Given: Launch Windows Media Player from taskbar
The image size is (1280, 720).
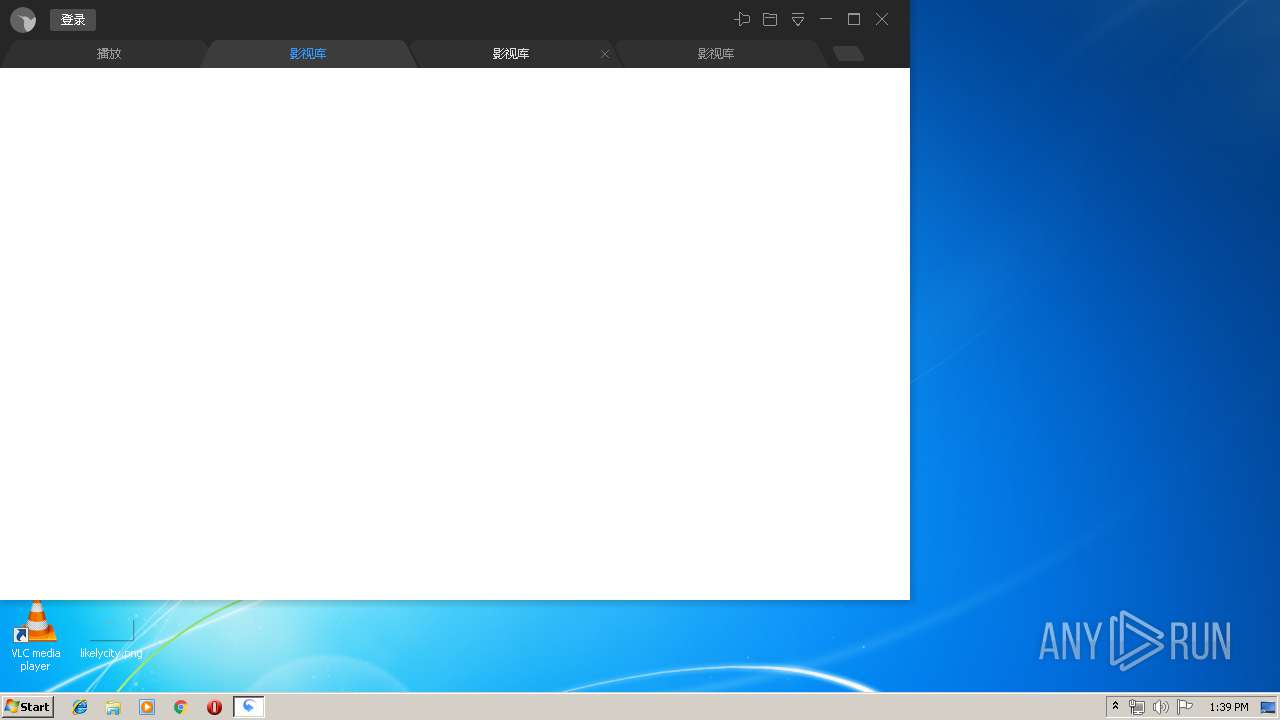Looking at the screenshot, I should [147, 707].
